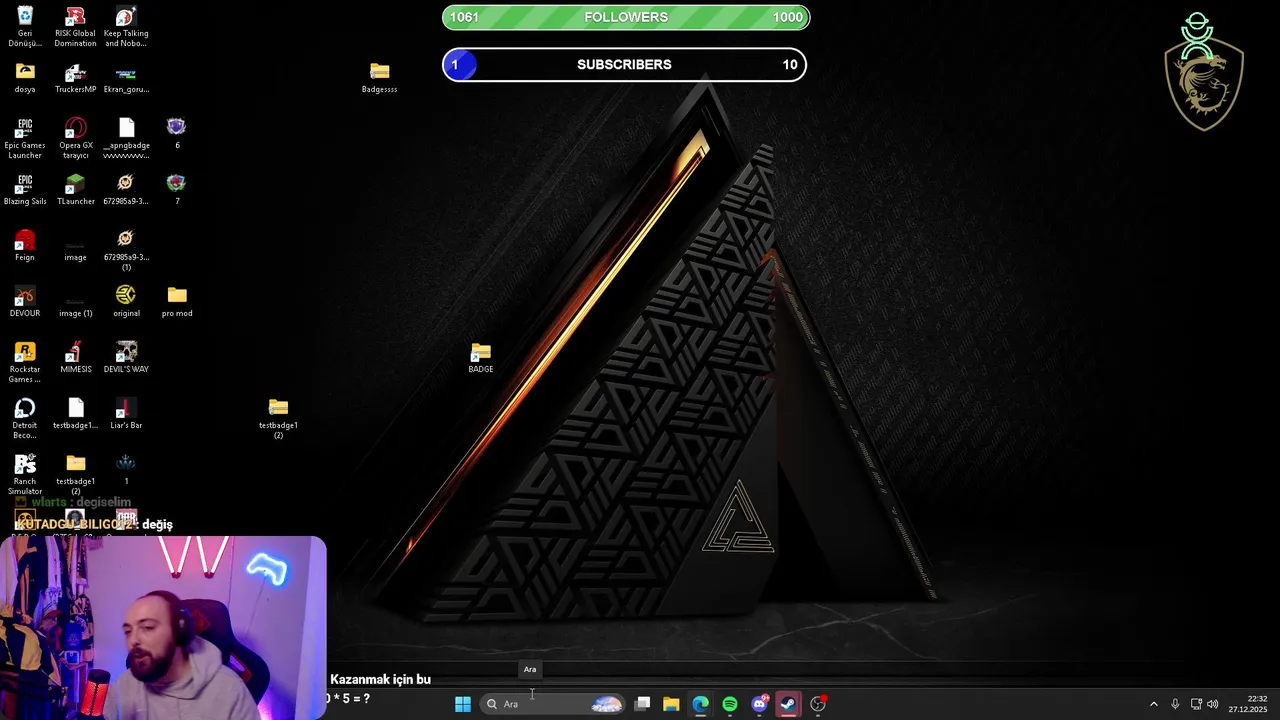Open the Rockstar Games Launcher shortcut
The width and height of the screenshot is (1280, 720).
[x=25, y=363]
